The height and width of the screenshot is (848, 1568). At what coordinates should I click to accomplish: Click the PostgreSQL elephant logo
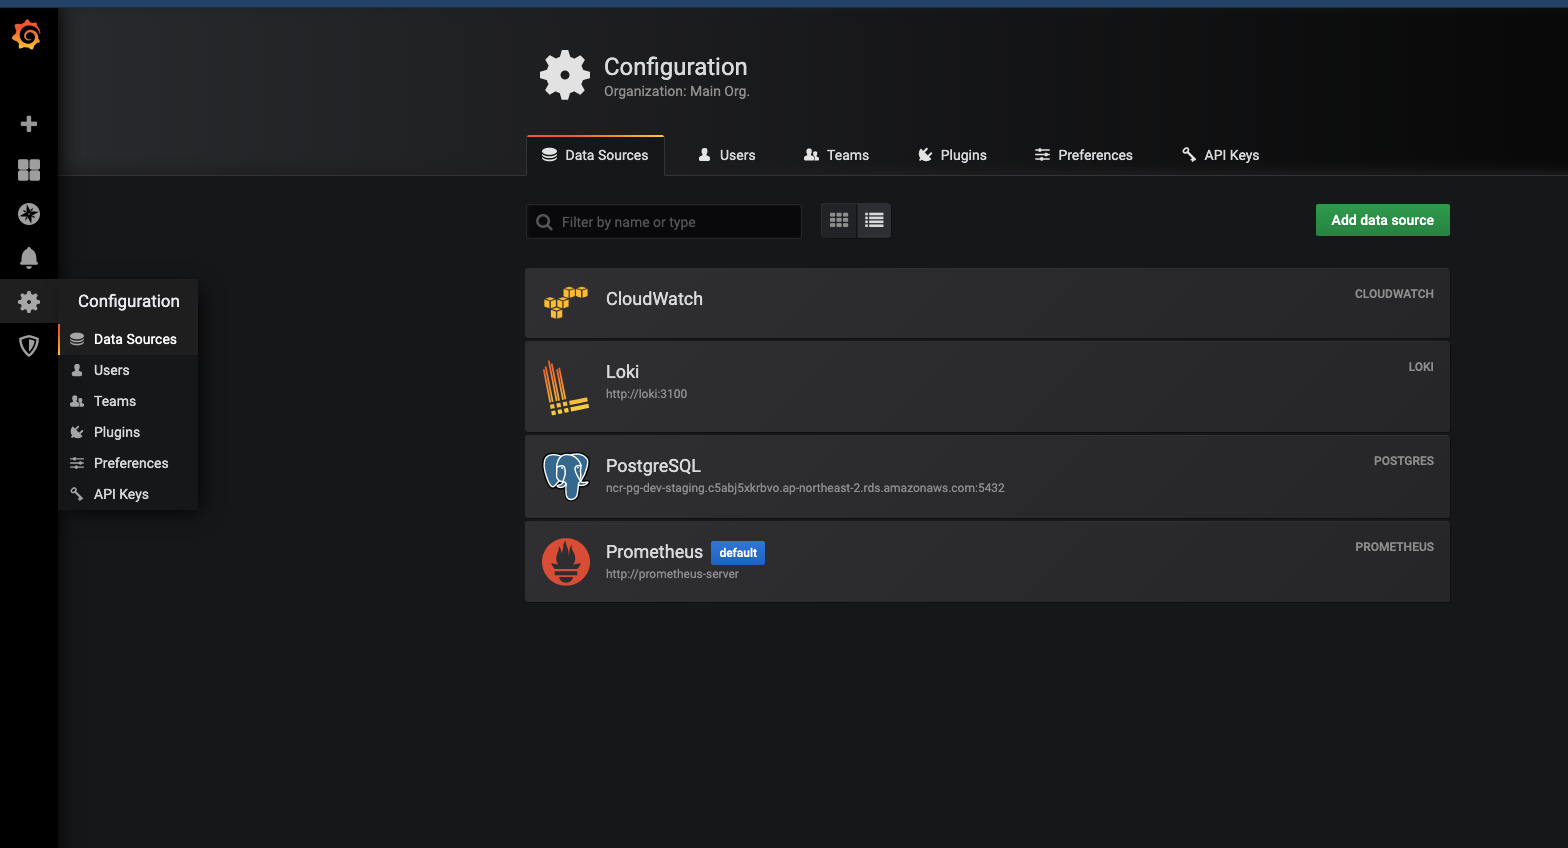[566, 476]
